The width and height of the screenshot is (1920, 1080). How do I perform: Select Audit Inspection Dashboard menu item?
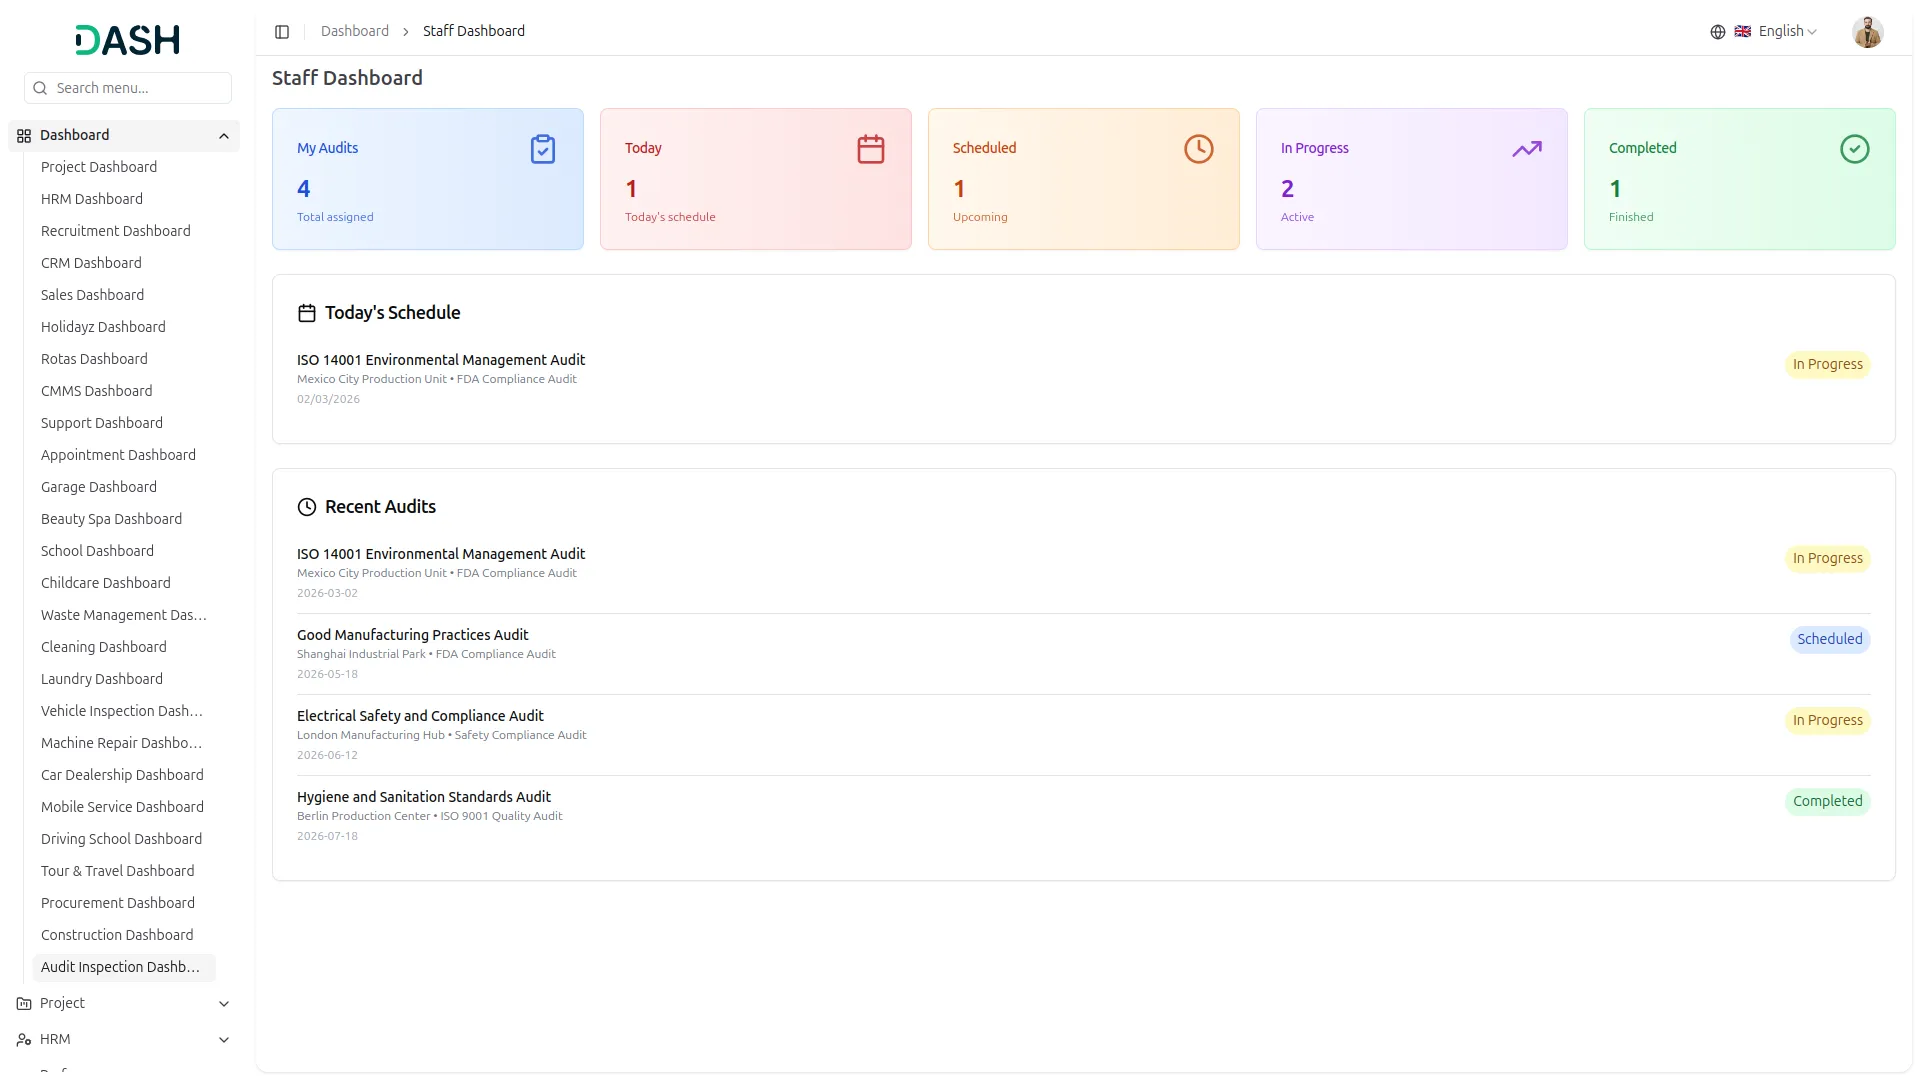(x=120, y=967)
